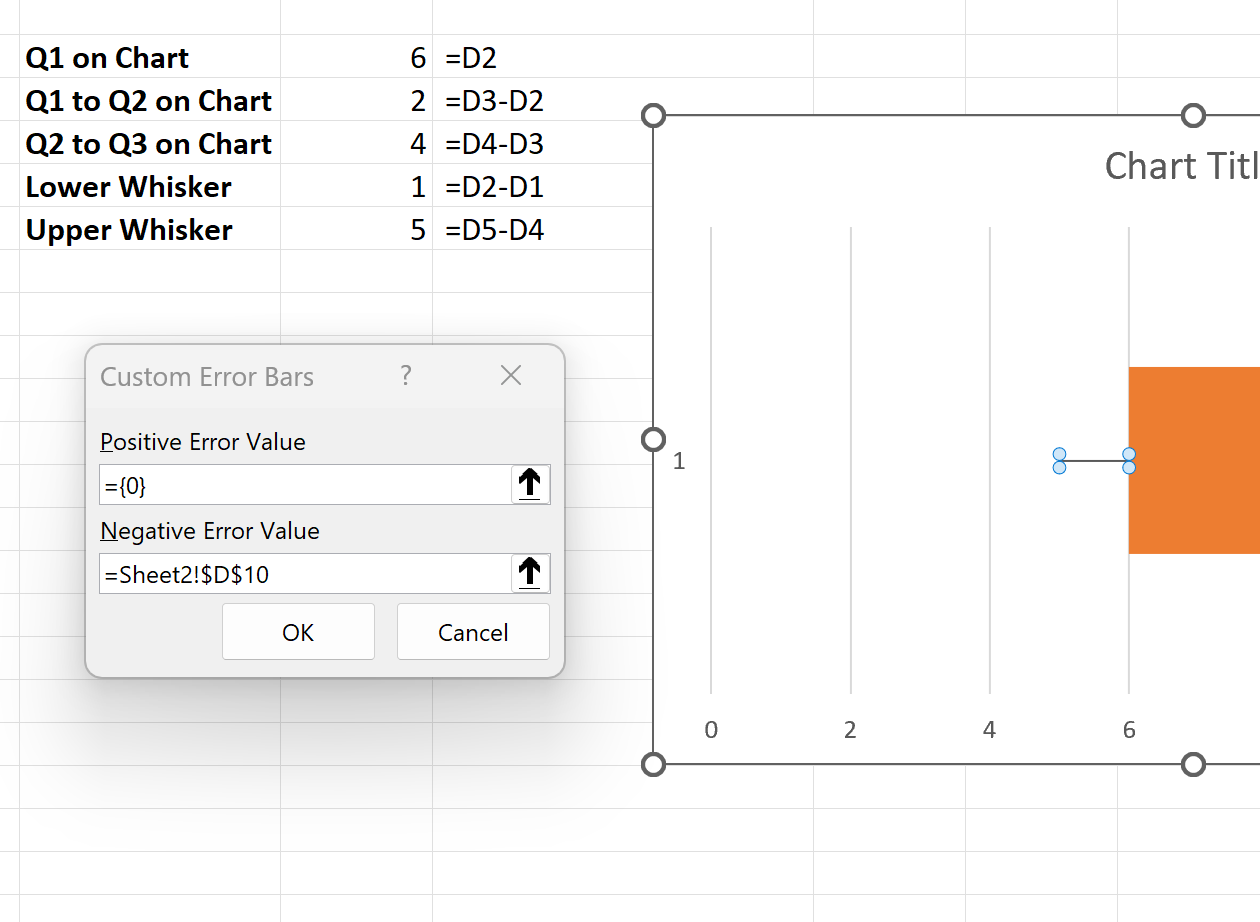Close the Custom Error Bars dialog with X
Image resolution: width=1260 pixels, height=922 pixels.
[x=510, y=375]
